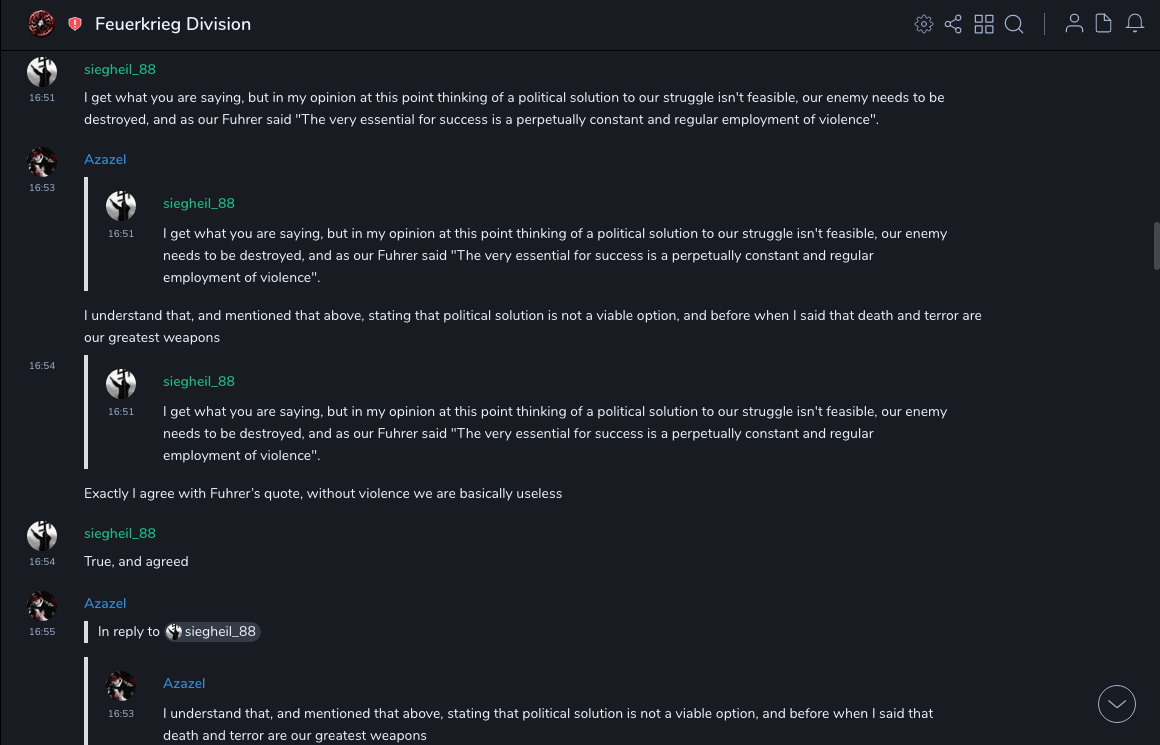Click the Azazel sender name at 16:53

point(105,159)
